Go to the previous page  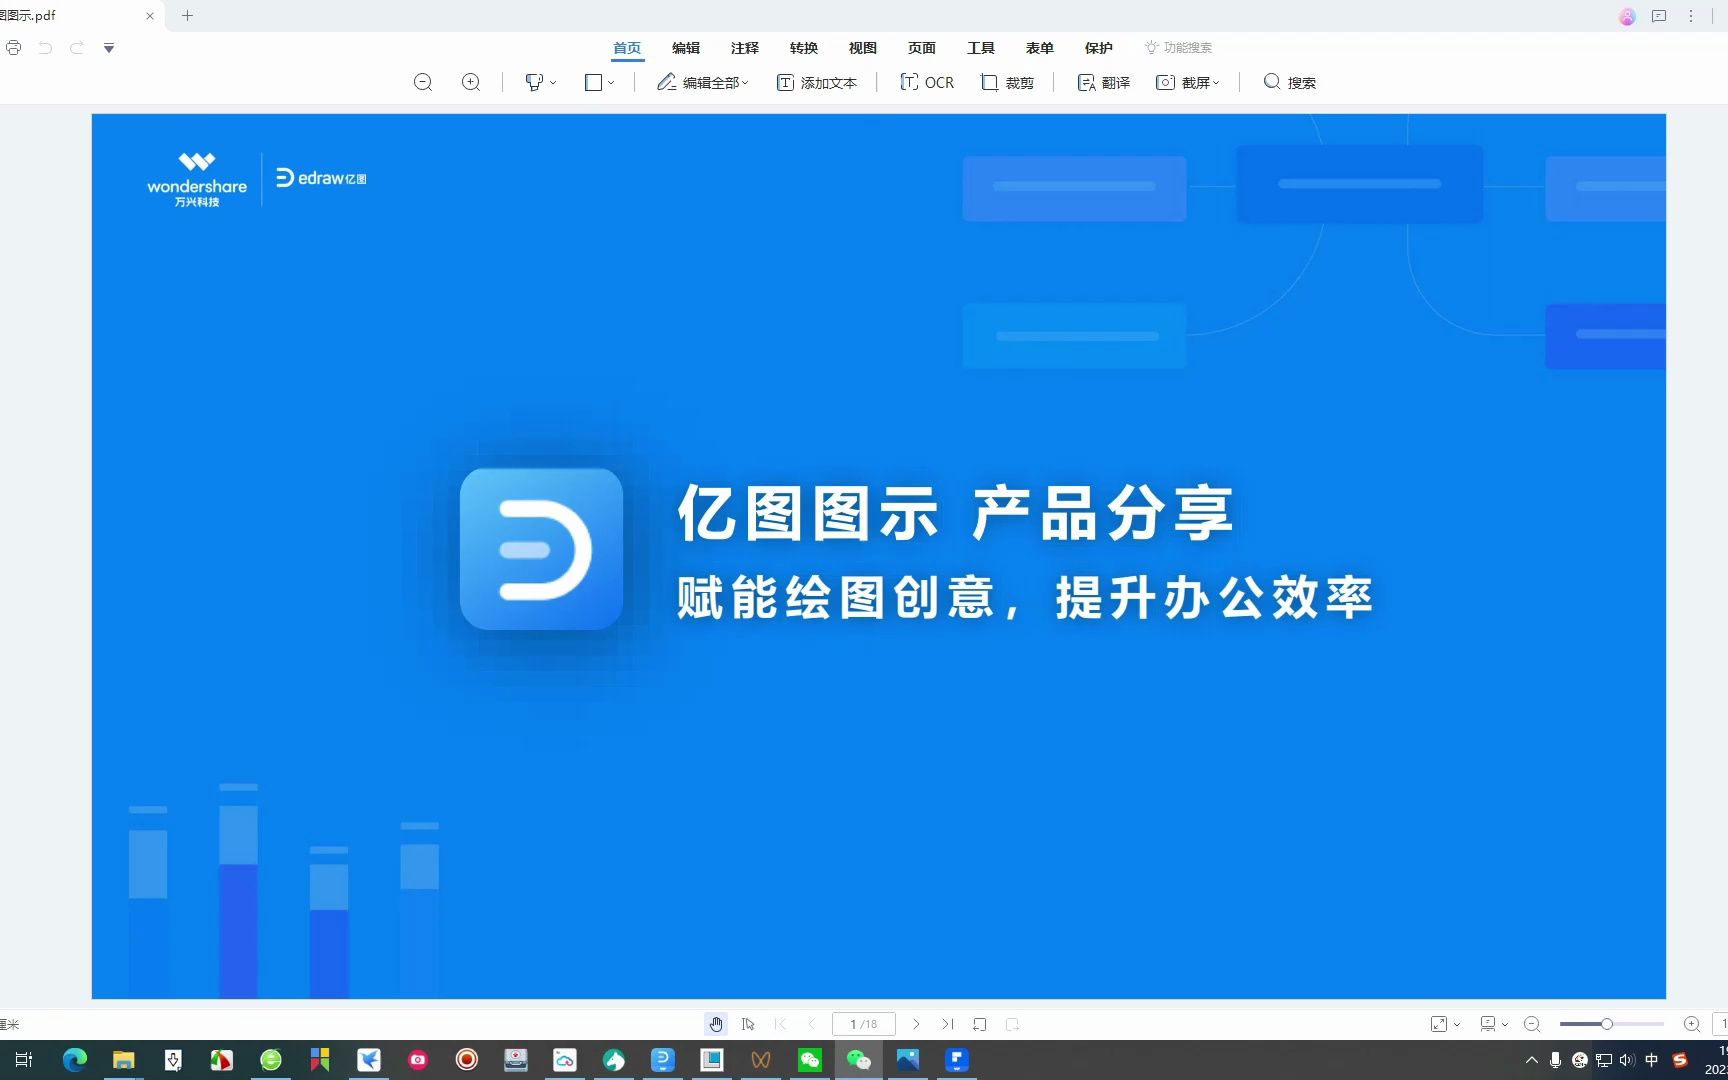coord(811,1024)
